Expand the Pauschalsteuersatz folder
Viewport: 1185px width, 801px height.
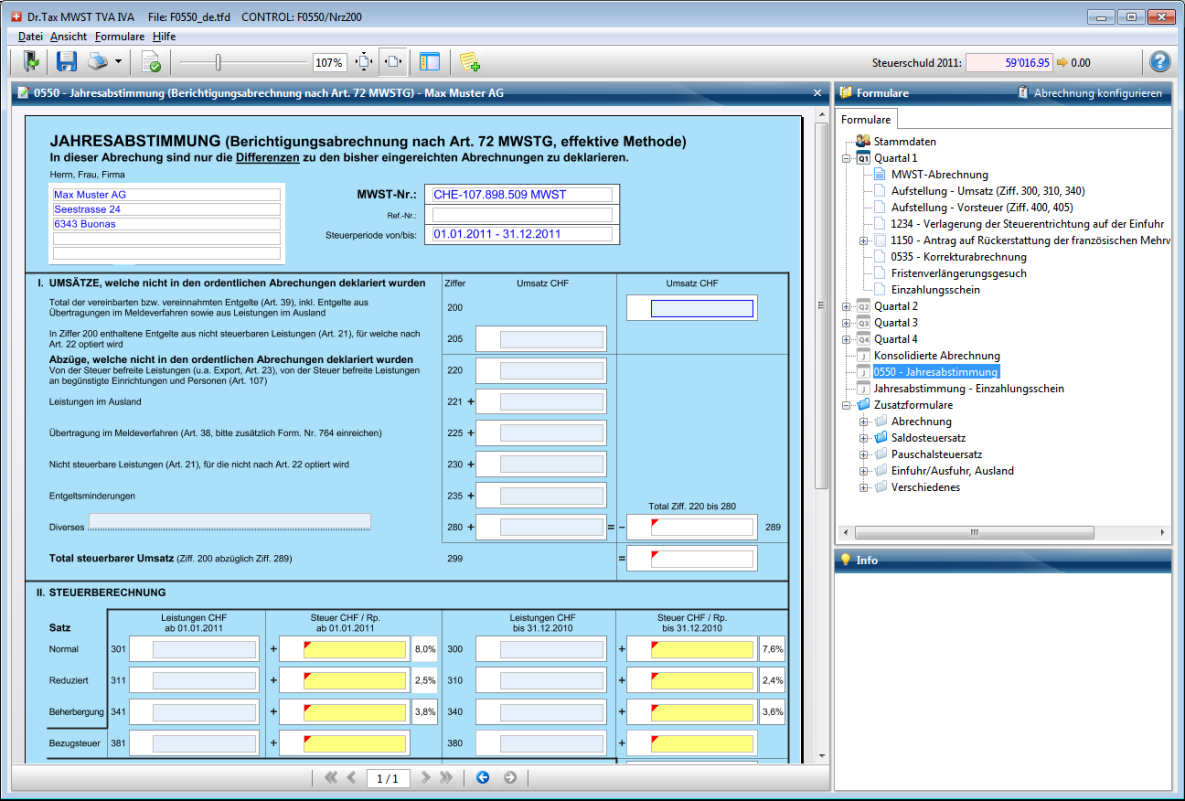(863, 455)
